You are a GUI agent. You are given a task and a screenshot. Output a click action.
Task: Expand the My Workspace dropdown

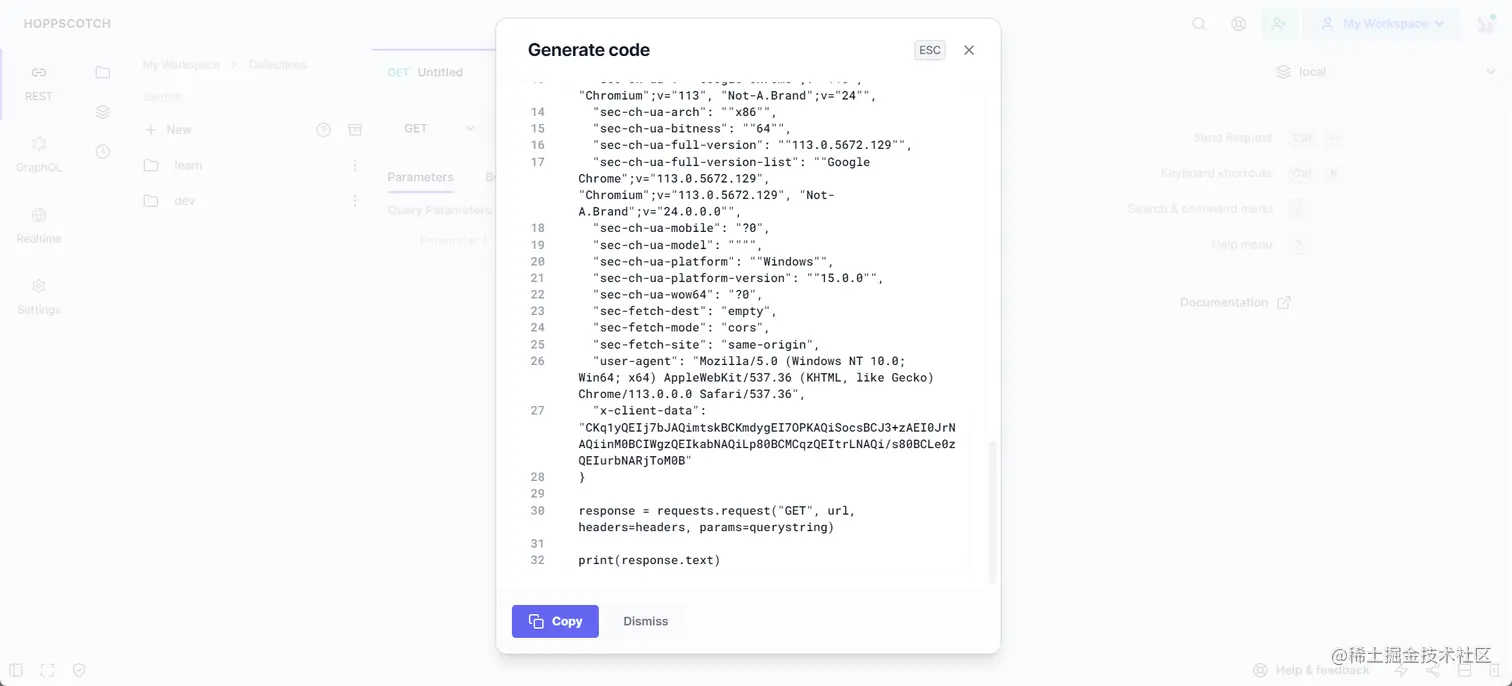coord(1382,24)
